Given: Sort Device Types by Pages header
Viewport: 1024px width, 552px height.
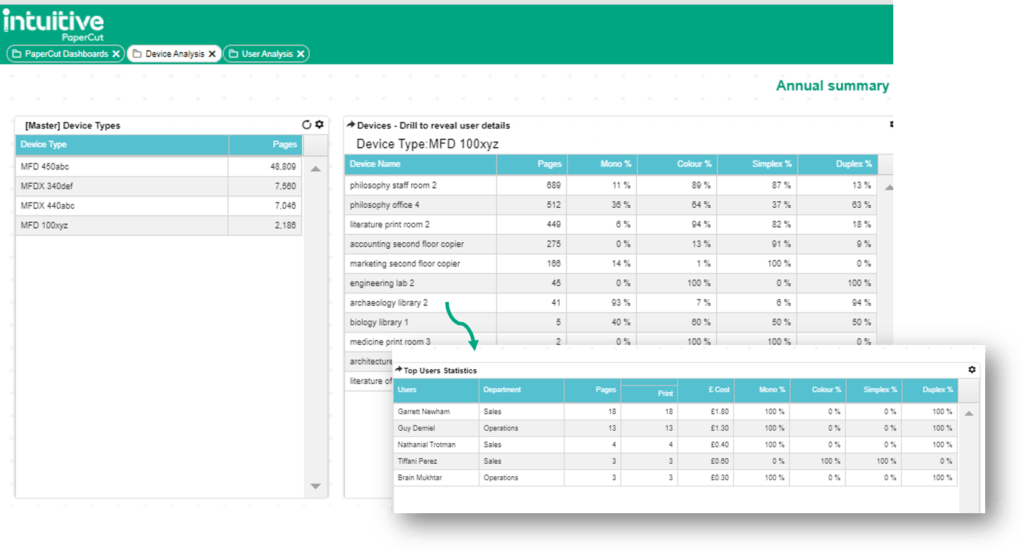Looking at the screenshot, I should click(265, 144).
